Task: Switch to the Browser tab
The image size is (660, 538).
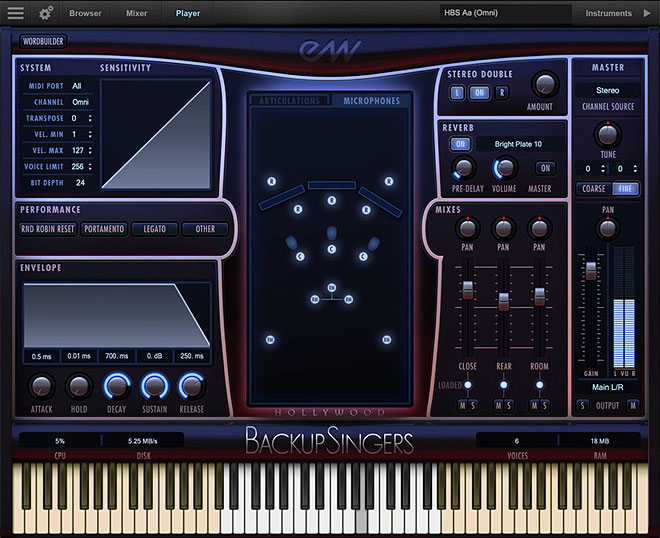Action: click(85, 14)
